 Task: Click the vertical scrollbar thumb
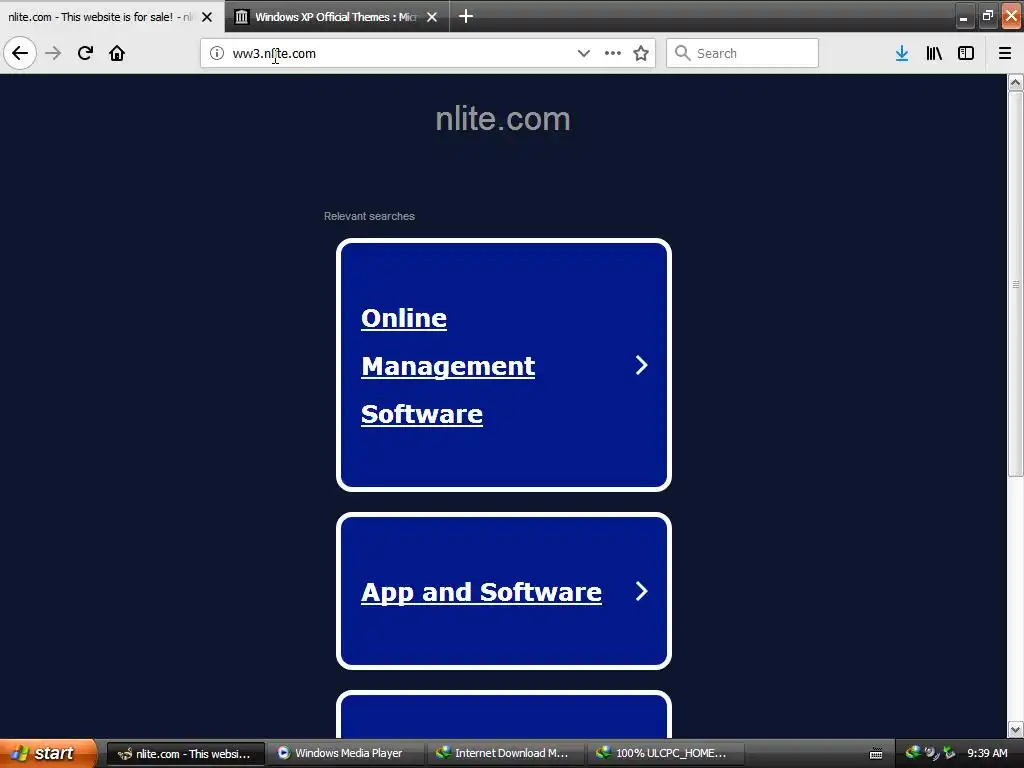[1015, 284]
